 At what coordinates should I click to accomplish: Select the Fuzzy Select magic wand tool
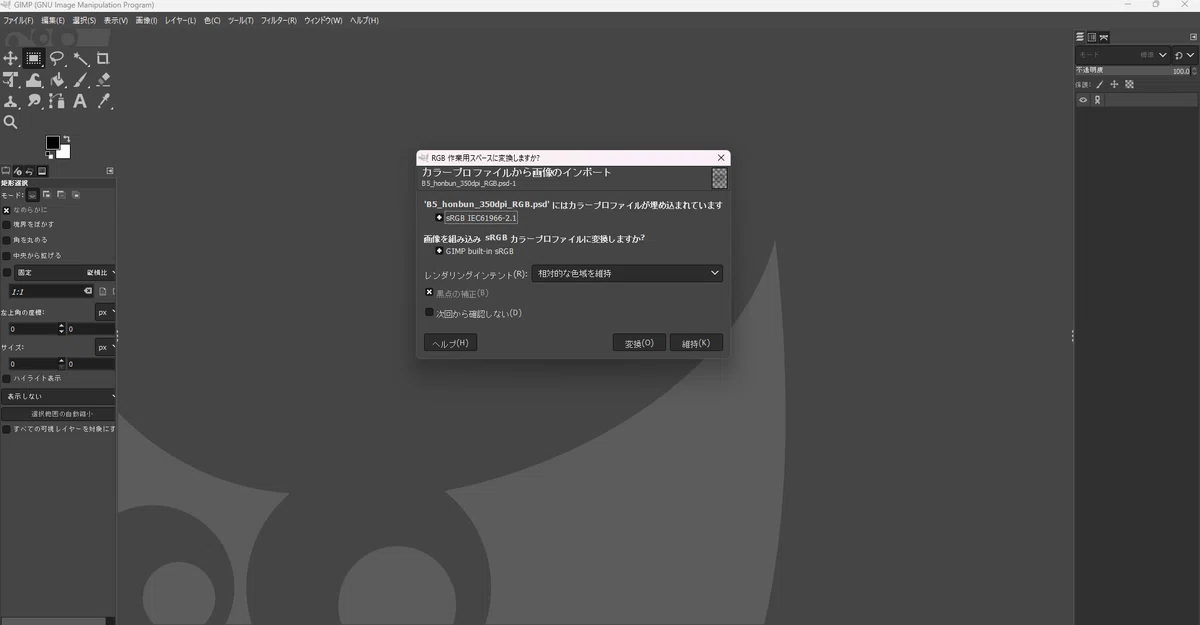pos(80,58)
